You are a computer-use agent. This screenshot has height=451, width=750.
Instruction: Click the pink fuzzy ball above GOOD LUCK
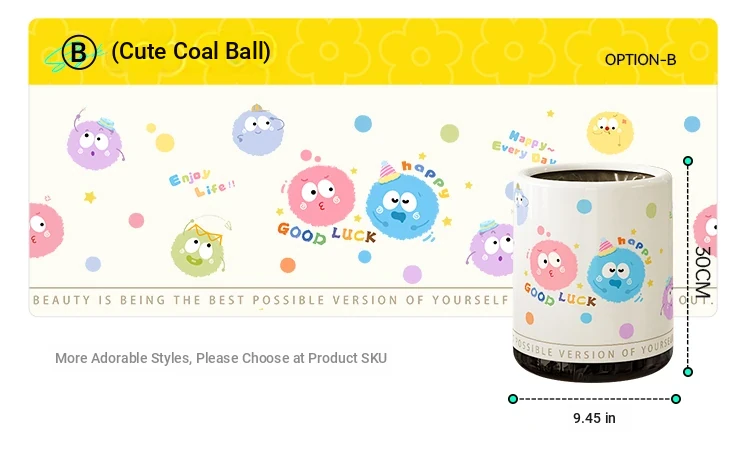(320, 195)
